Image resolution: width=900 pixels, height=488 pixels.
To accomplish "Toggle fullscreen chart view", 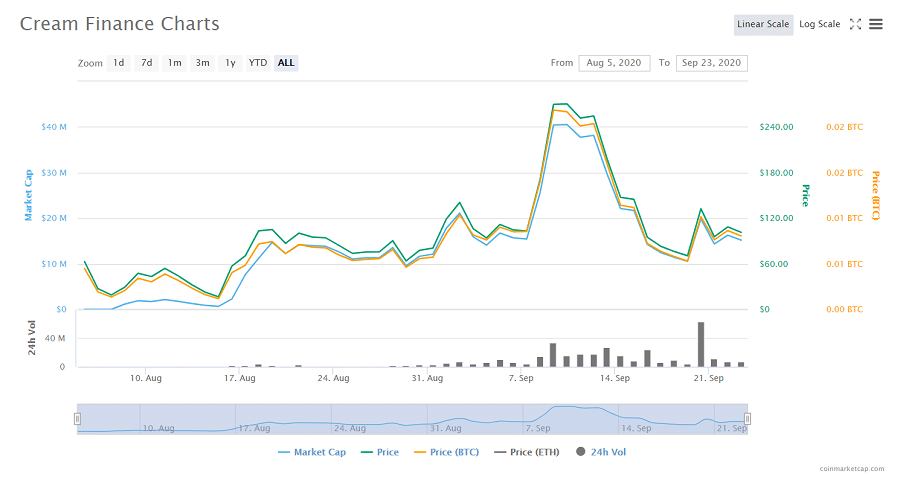I will 855,24.
